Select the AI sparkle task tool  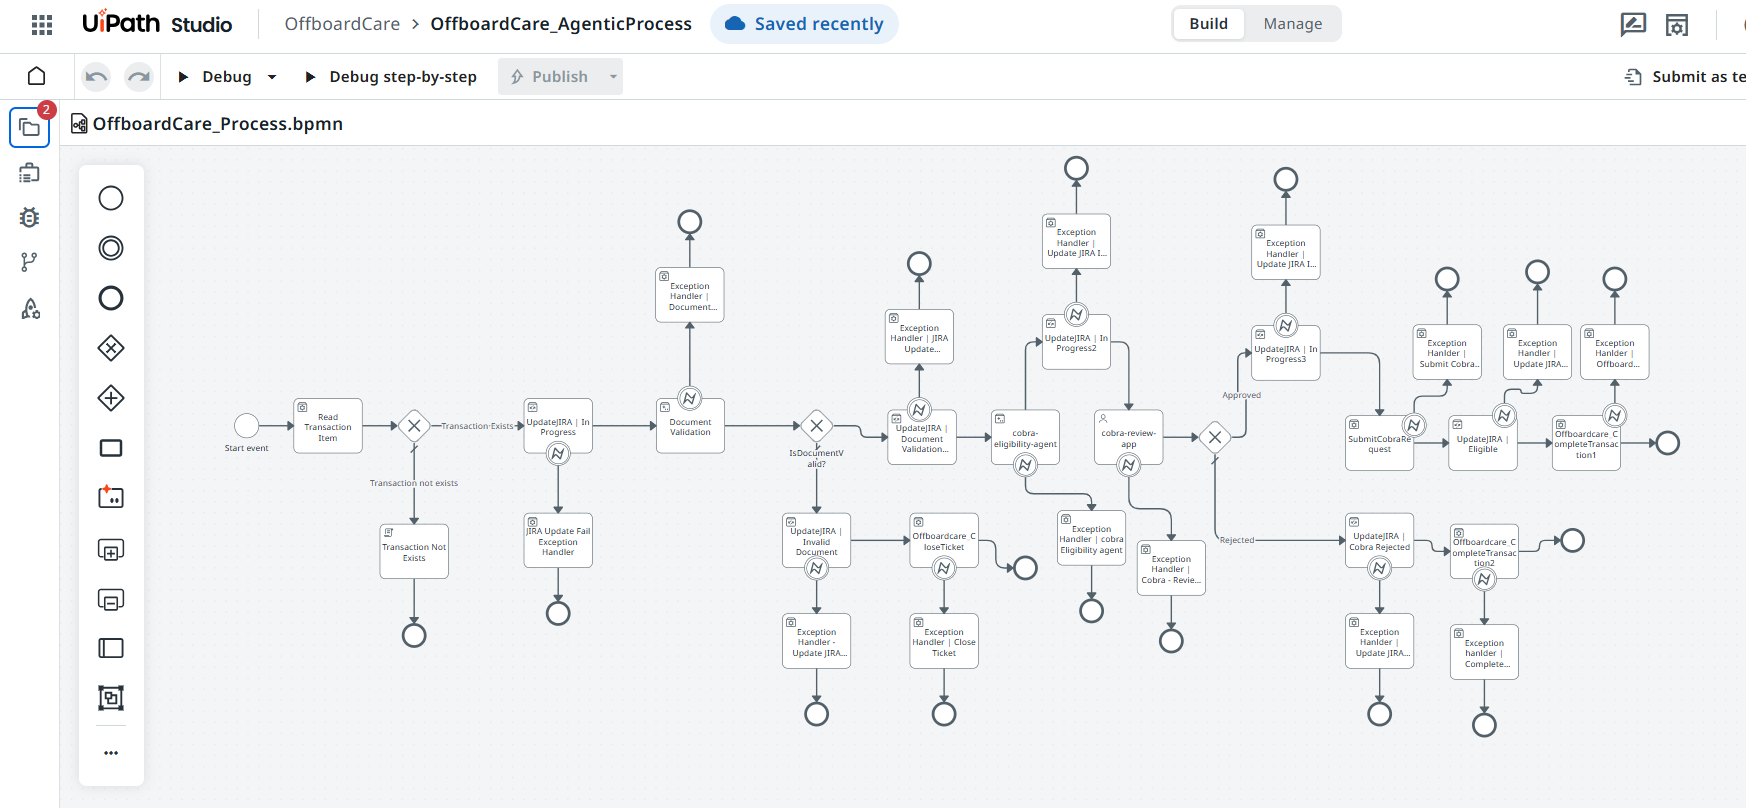[111, 497]
